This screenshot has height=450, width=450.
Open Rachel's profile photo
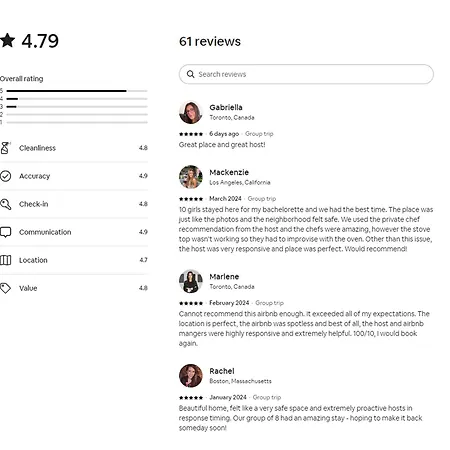(191, 376)
